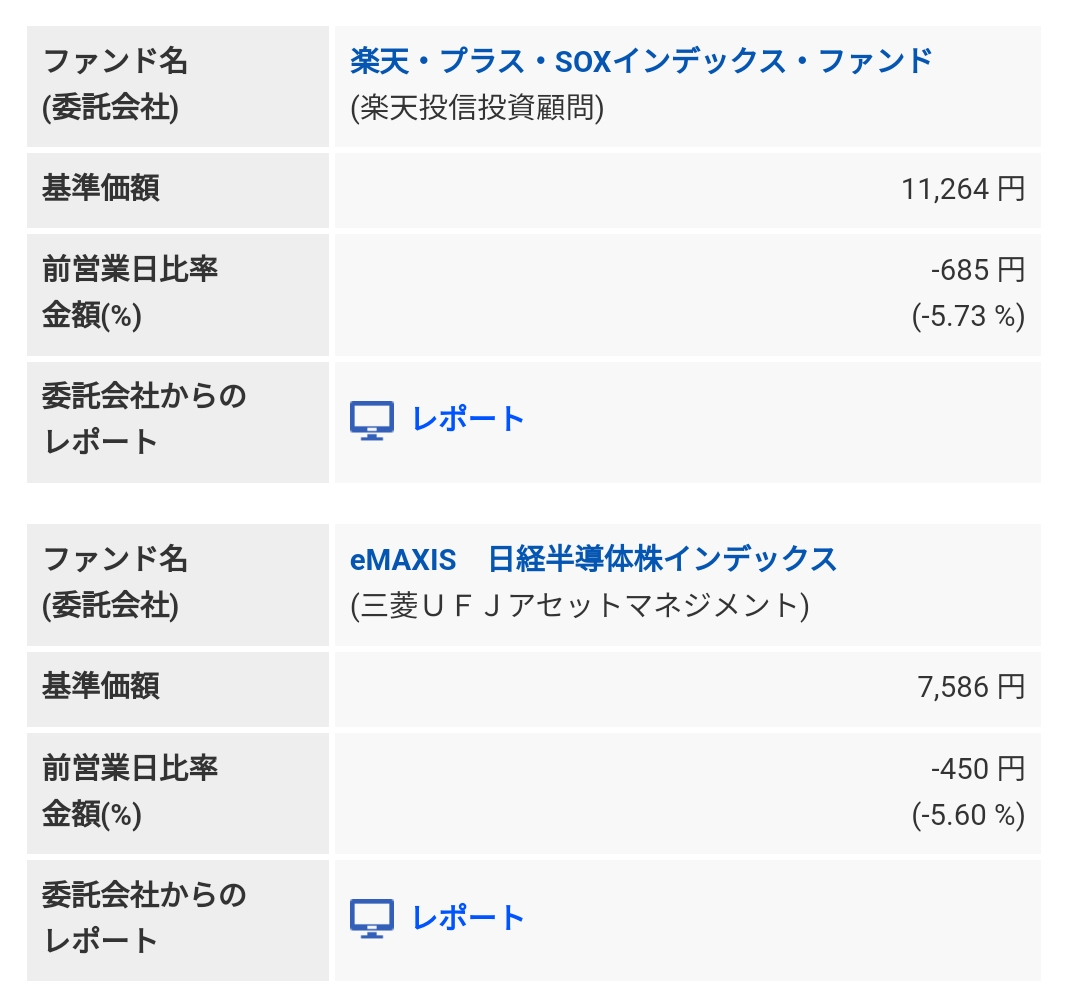Click the (-5.73 %) change percentage
Image resolution: width=1080 pixels, height=988 pixels.
[x=968, y=316]
